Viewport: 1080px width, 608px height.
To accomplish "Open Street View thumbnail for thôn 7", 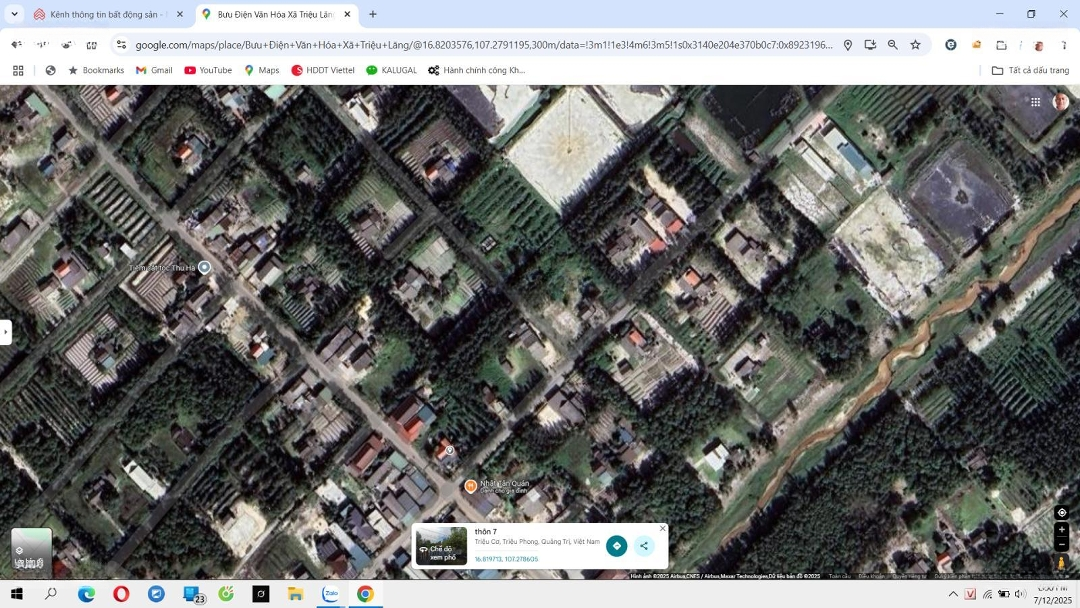I will 441,546.
